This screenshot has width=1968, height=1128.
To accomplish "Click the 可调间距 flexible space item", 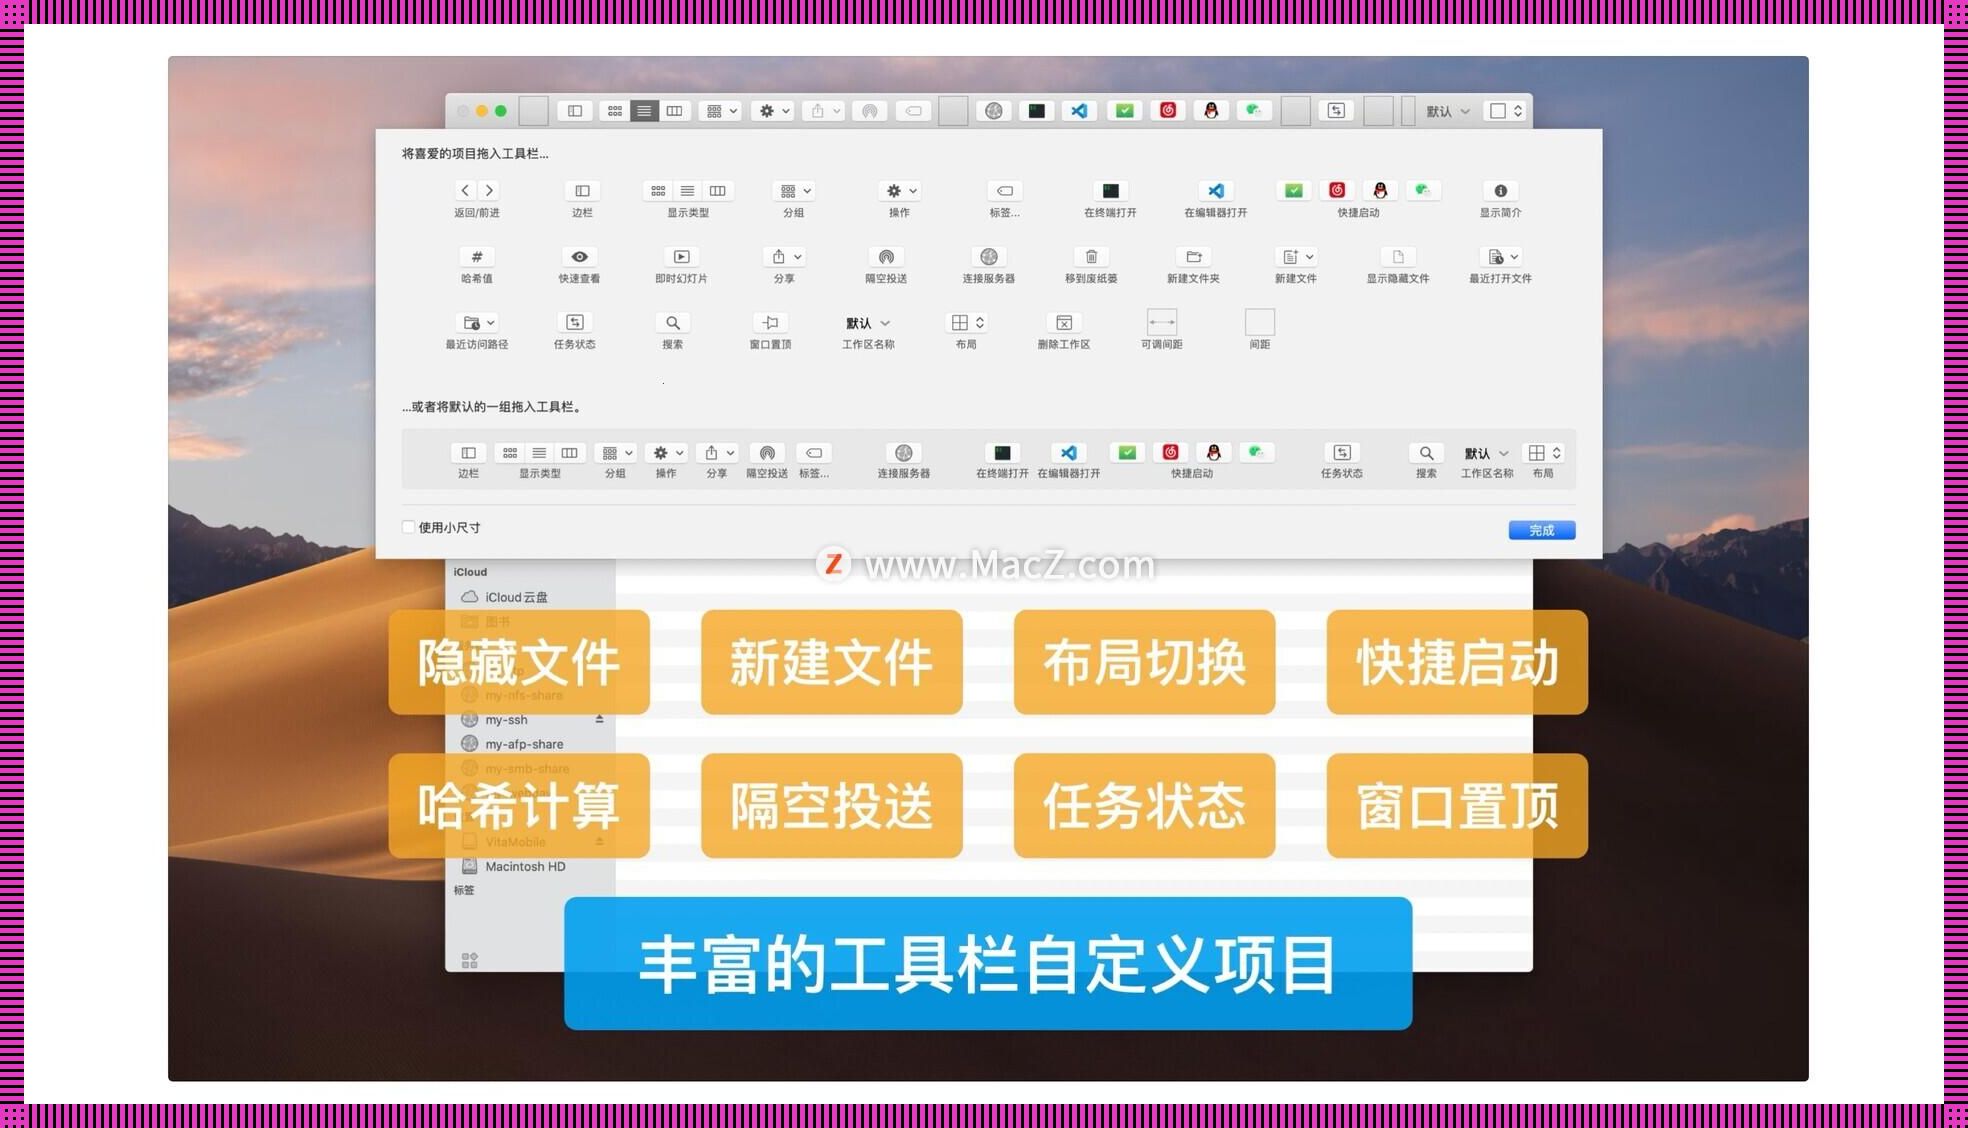I will (1161, 322).
